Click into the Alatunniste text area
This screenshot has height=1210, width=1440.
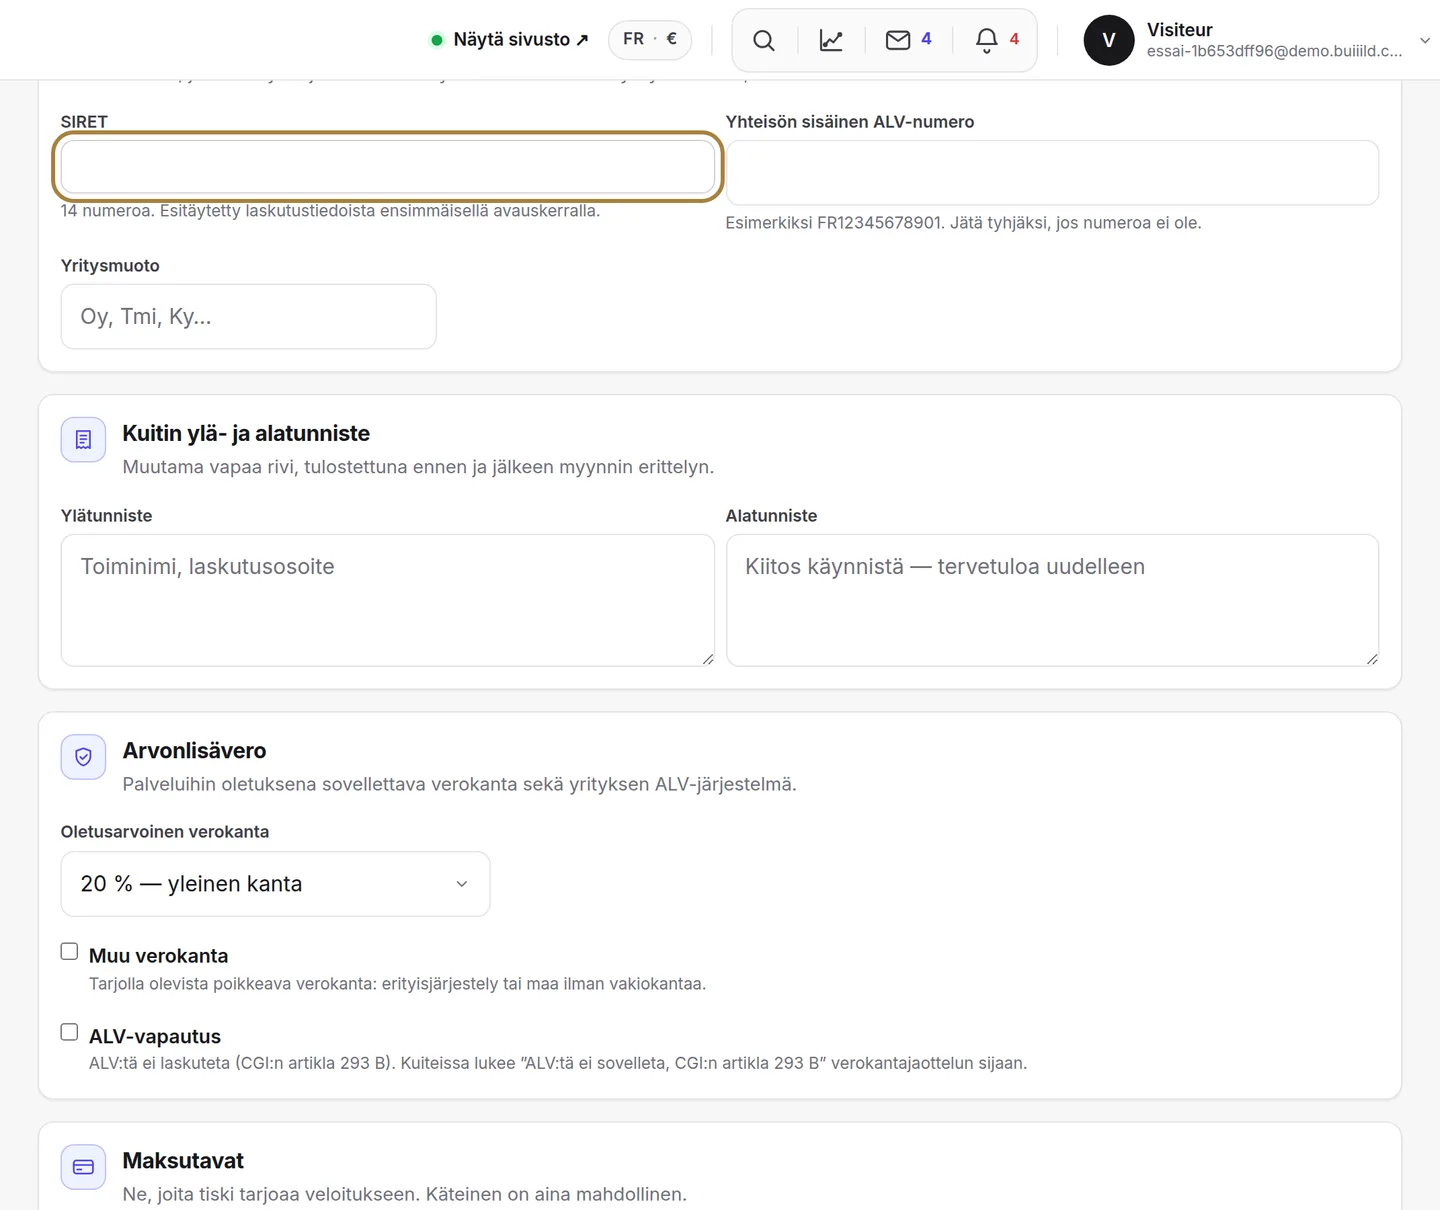click(1052, 600)
